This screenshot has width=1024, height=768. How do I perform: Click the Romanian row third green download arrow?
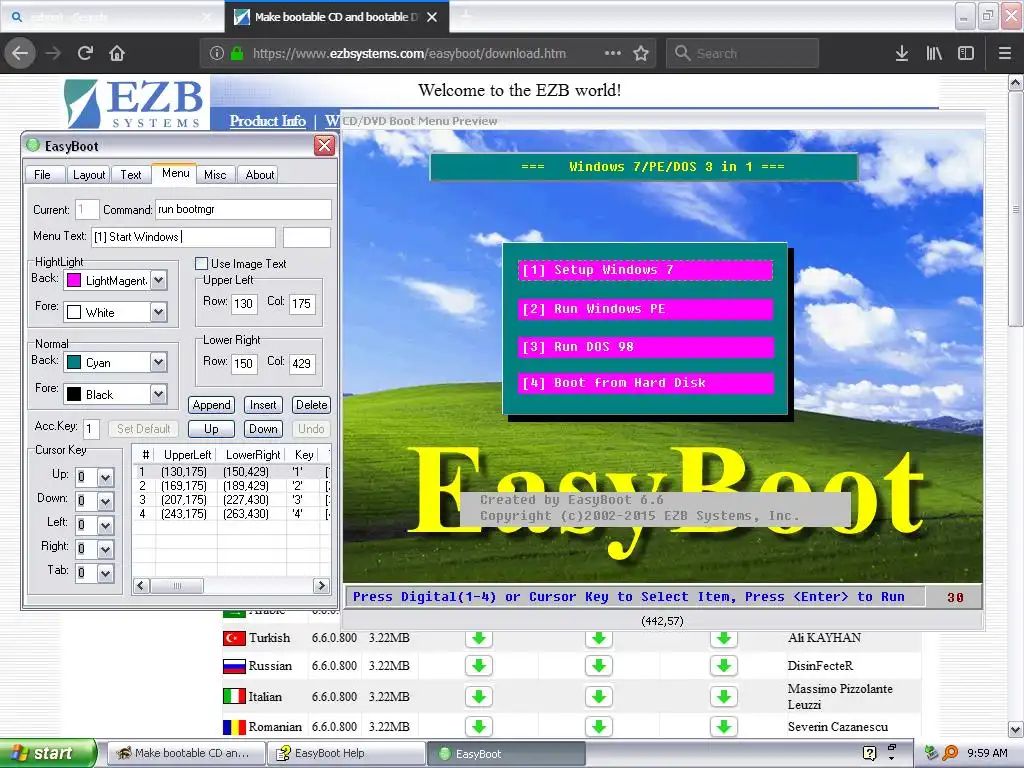tap(724, 726)
